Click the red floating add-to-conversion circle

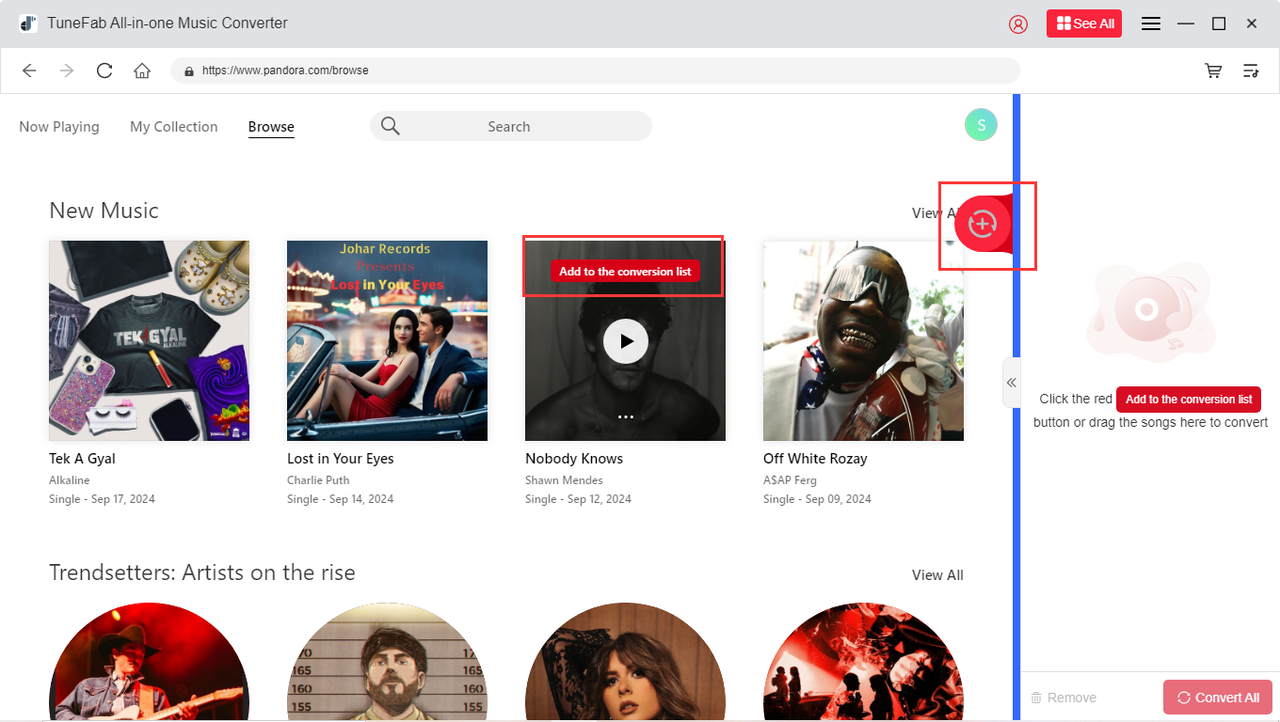tap(983, 225)
